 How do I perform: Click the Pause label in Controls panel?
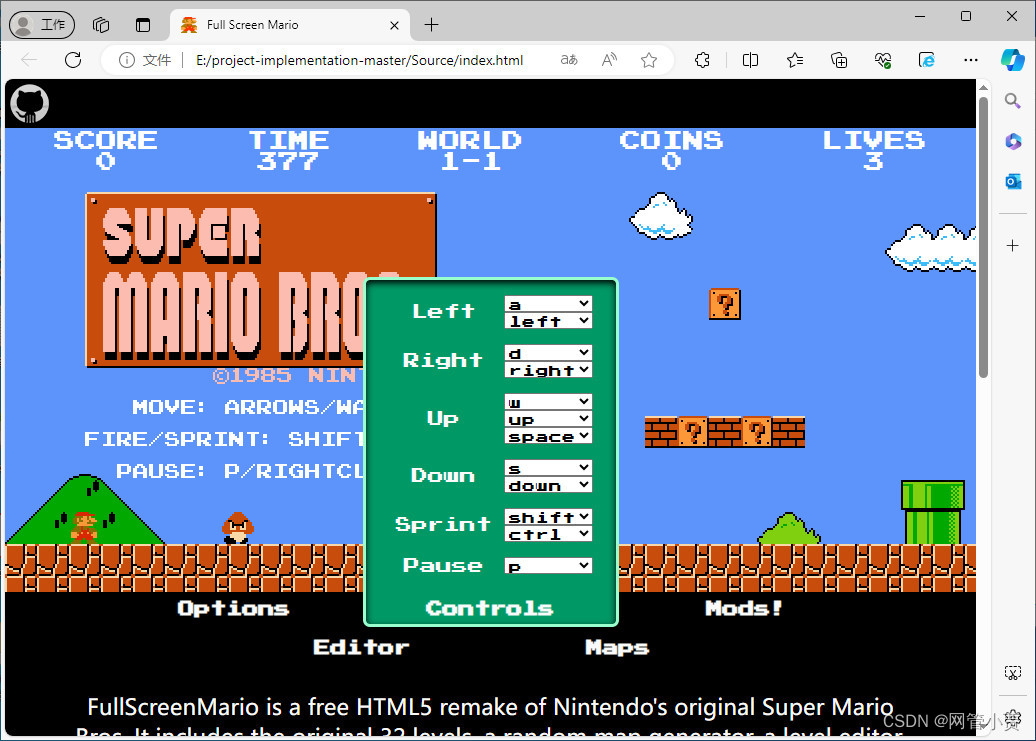click(442, 565)
